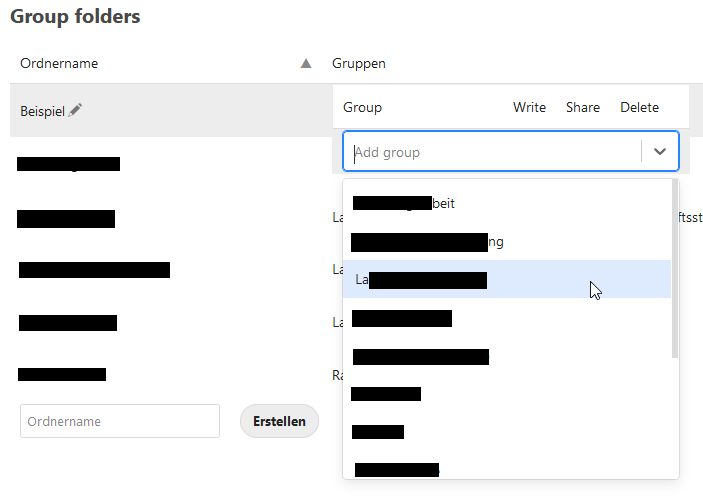The height and width of the screenshot is (499, 703).
Task: Click the Group column label
Action: (x=362, y=107)
